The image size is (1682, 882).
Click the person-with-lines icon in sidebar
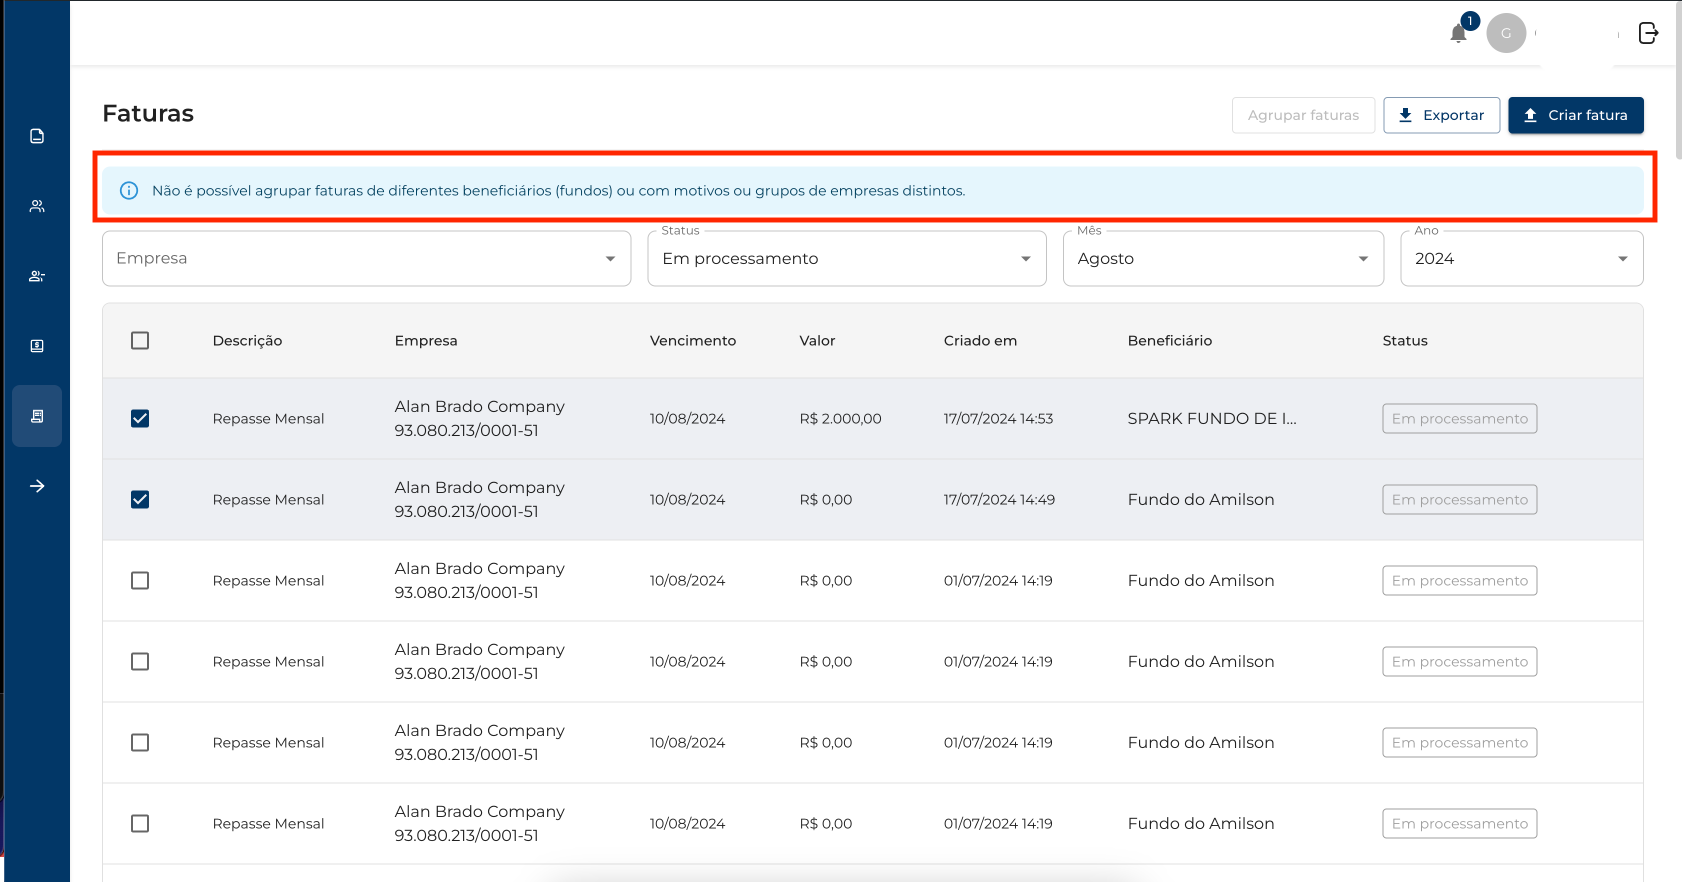(37, 276)
